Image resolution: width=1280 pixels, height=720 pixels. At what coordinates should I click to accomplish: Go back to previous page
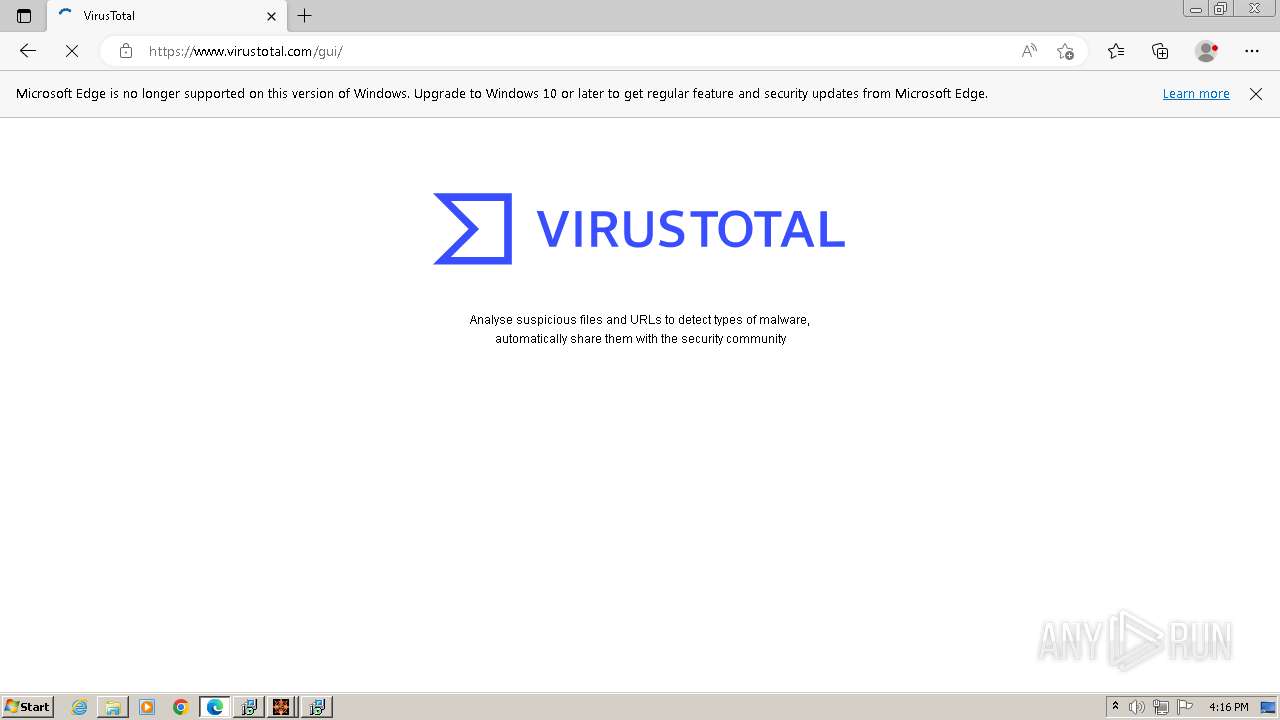click(28, 51)
